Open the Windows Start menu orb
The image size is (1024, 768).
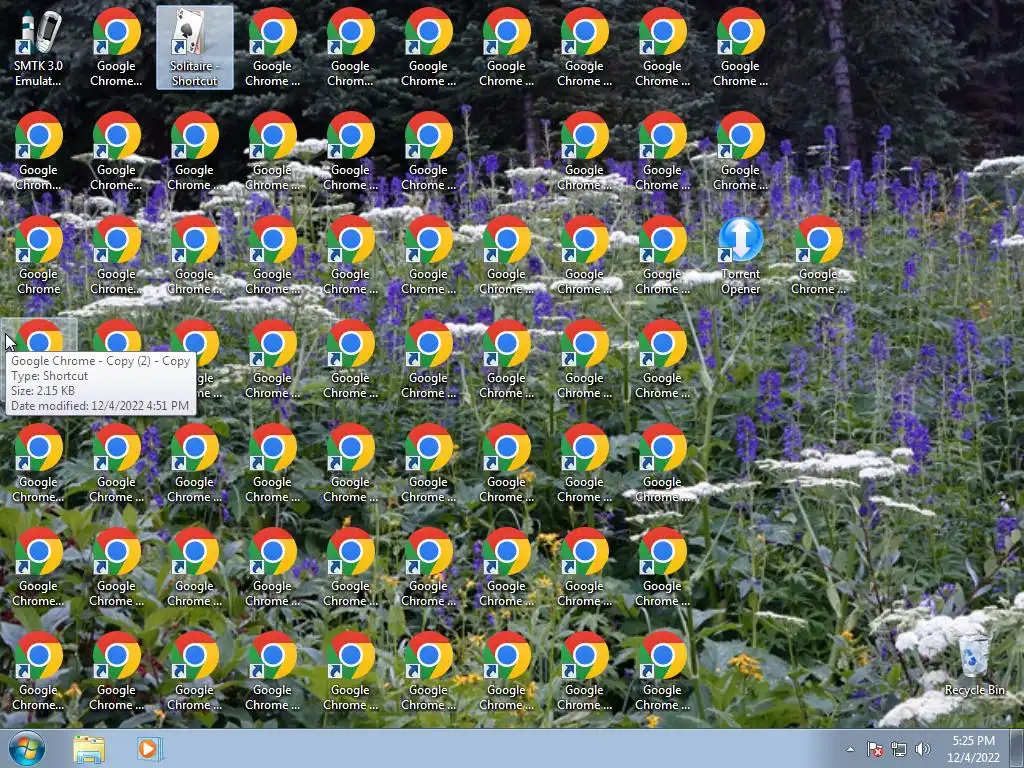(x=27, y=748)
